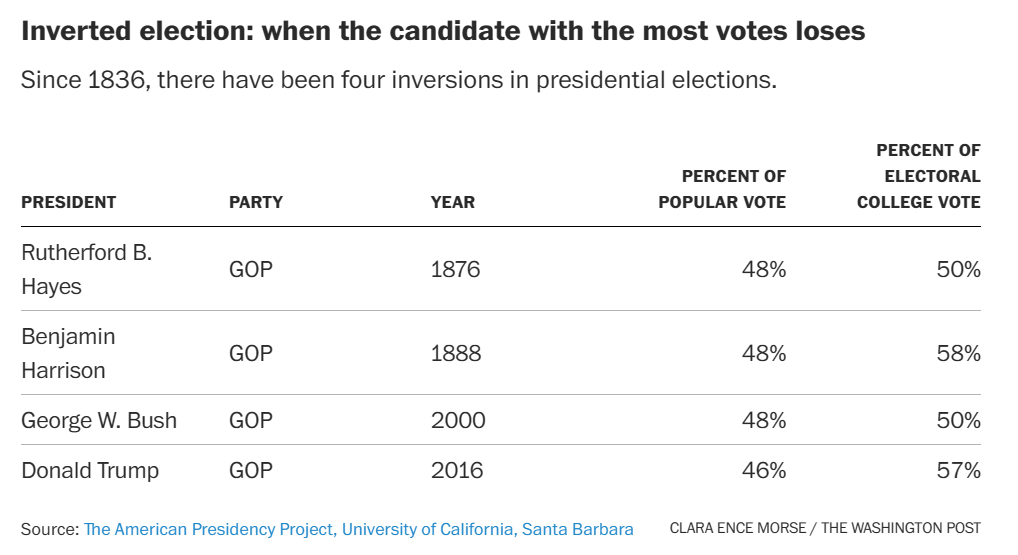Screen dimensions: 1018x555
Task: Select the Donald Trump name cell
Action: point(90,470)
